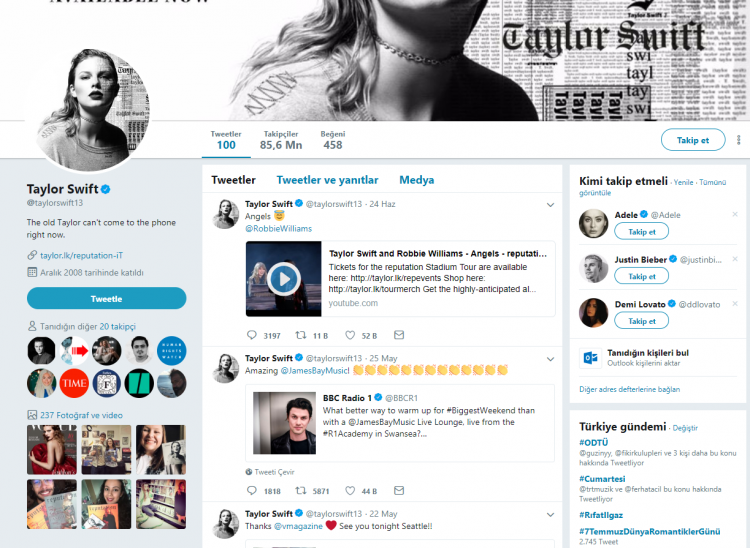
Task: Click Demi Lovato's profile picture
Action: click(593, 313)
